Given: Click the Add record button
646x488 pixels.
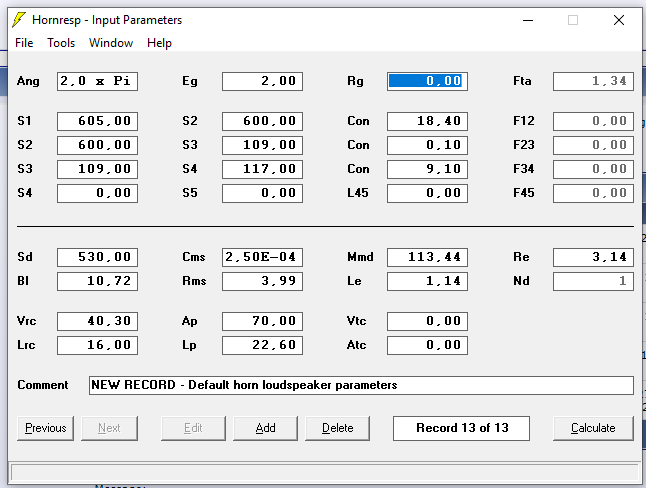Looking at the screenshot, I should [265, 428].
